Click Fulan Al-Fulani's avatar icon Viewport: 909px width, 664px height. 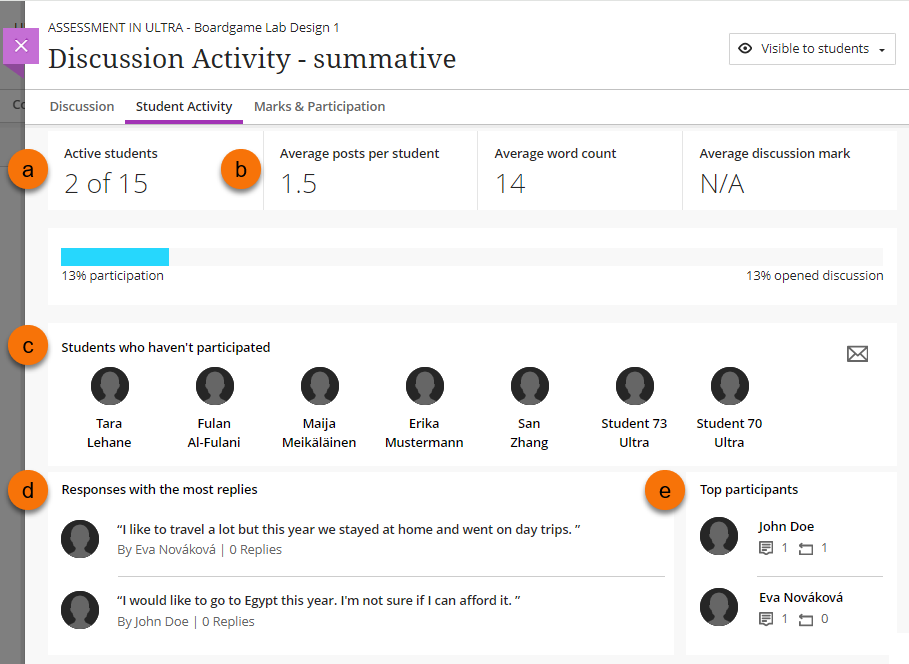(x=214, y=386)
